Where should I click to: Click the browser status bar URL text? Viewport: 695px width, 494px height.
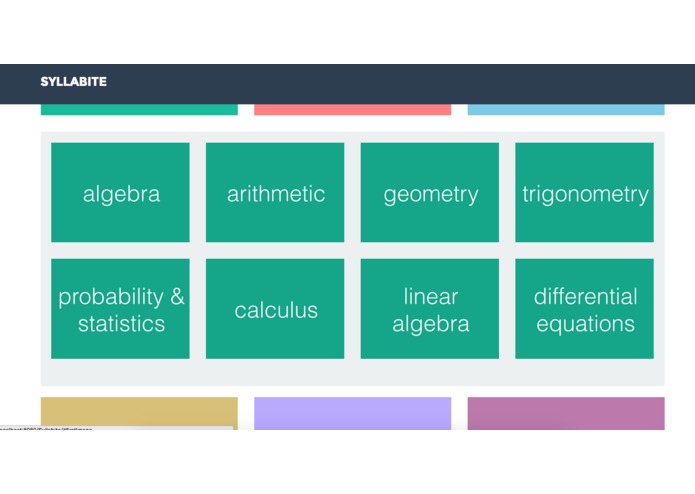[46, 428]
